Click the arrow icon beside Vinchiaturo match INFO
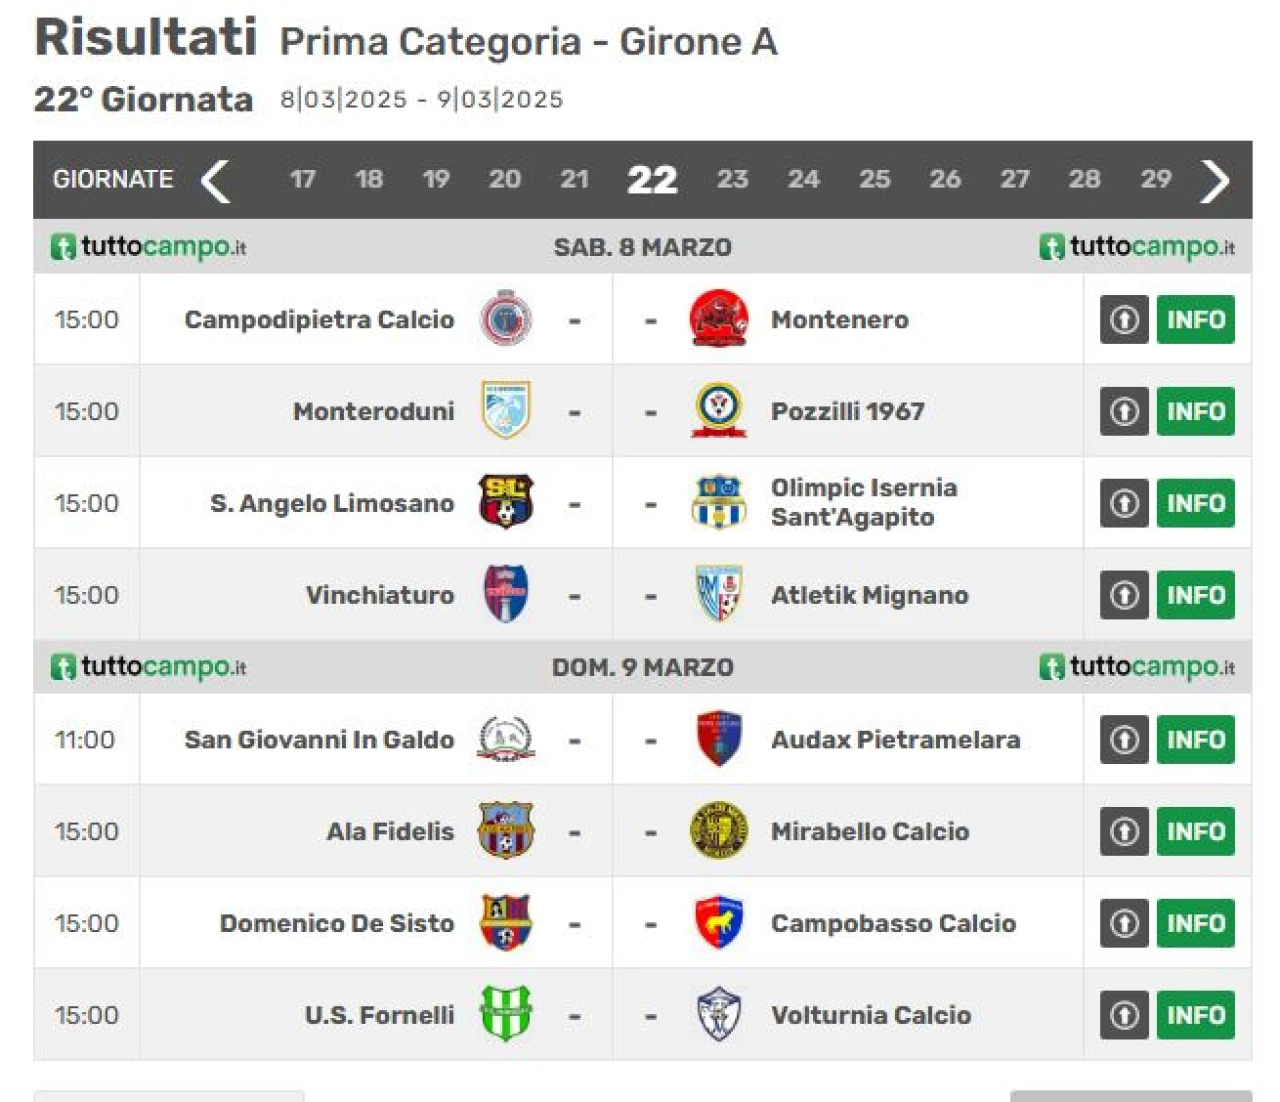 click(1124, 595)
